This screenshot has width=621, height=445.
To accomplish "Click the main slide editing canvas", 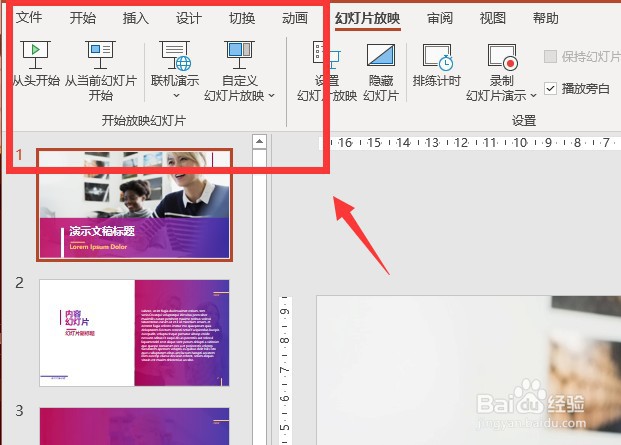I will pyautogui.click(x=469, y=370).
